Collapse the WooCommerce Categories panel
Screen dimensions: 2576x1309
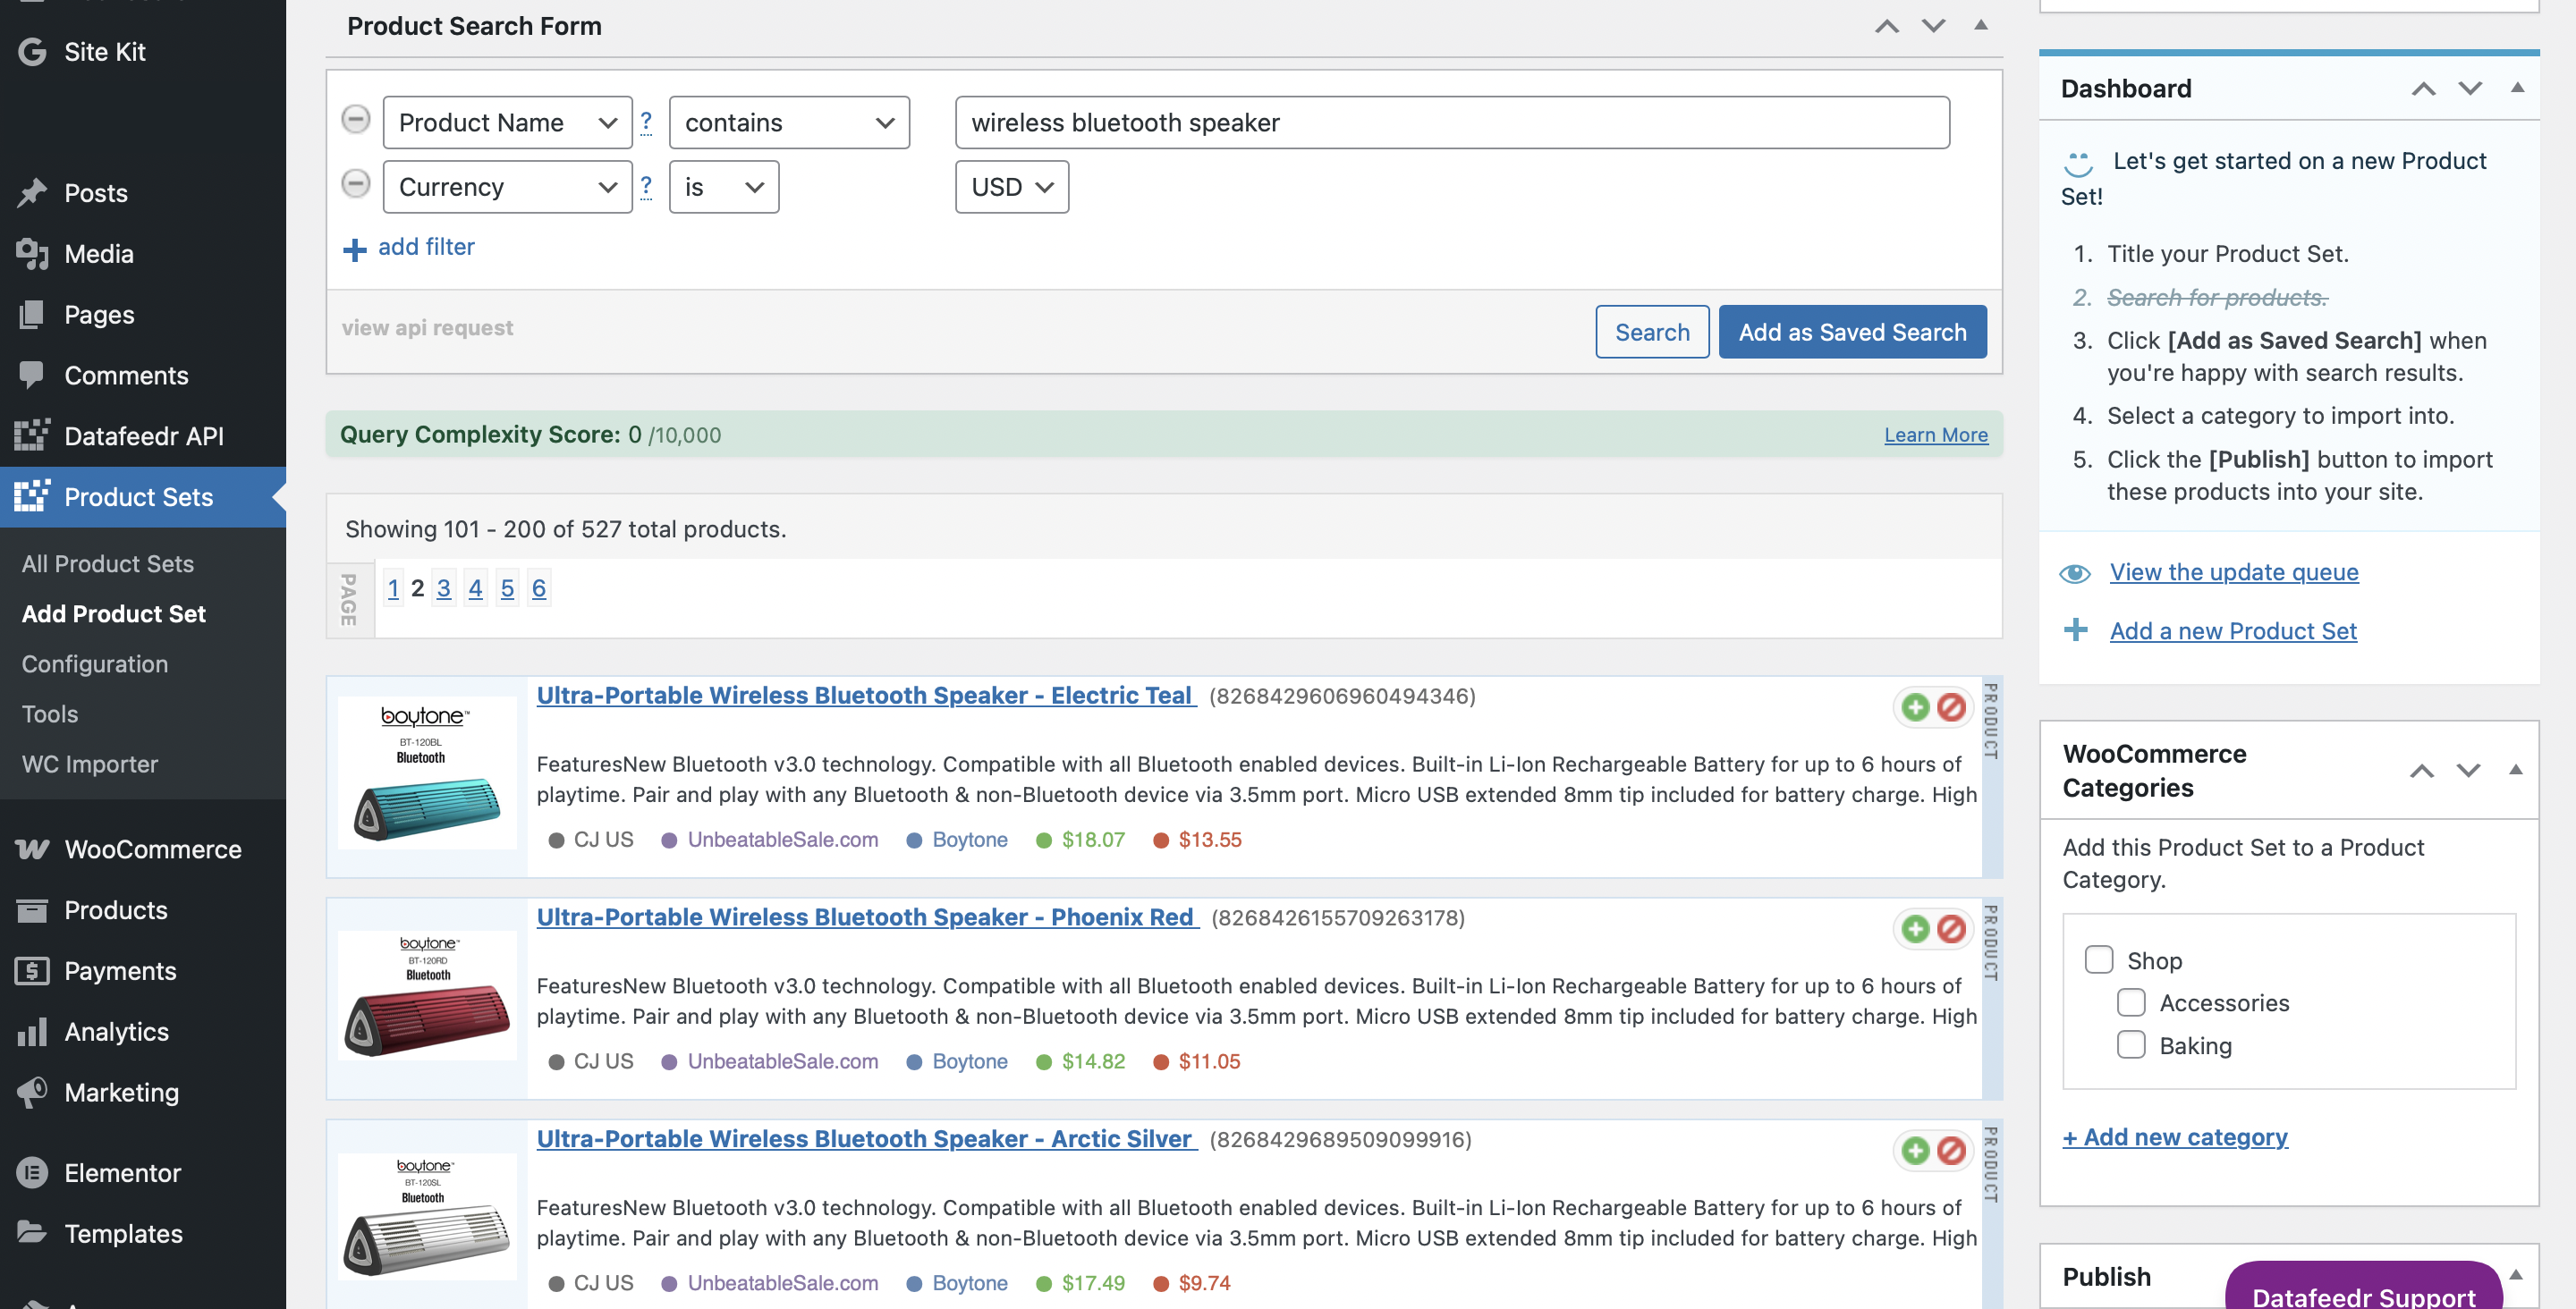[x=2515, y=769]
